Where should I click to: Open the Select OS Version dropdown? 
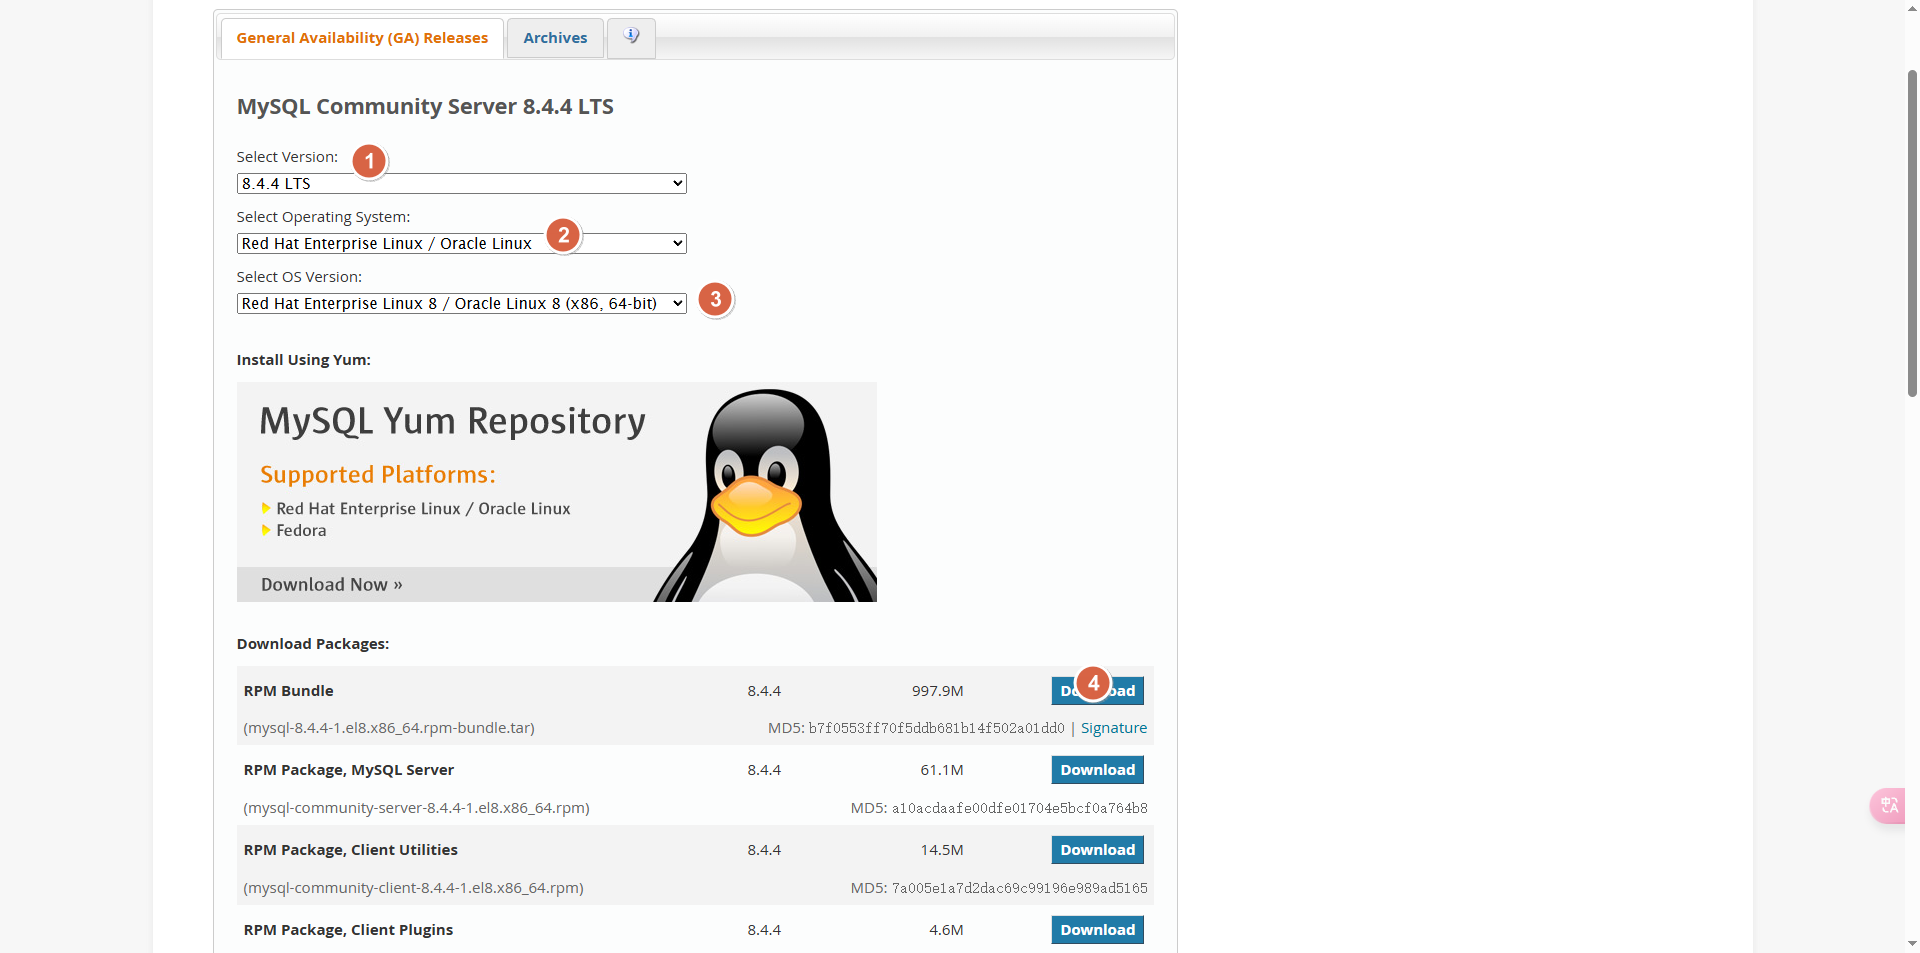(x=461, y=304)
